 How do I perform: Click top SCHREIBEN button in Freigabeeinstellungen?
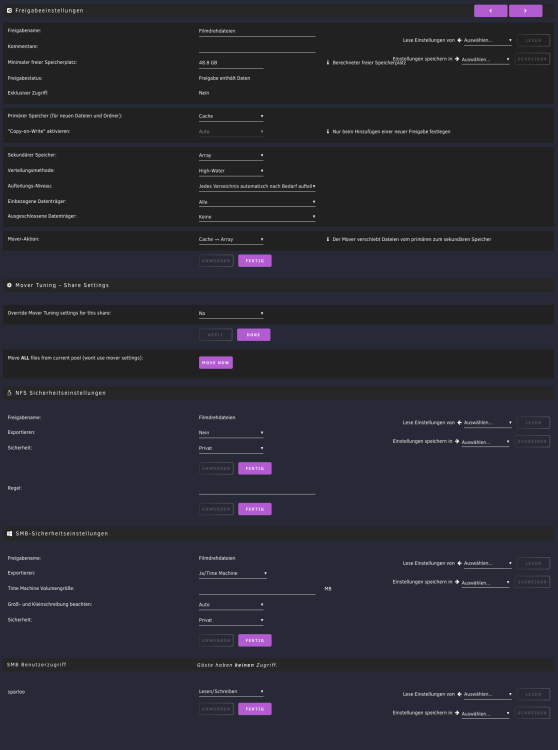point(532,59)
